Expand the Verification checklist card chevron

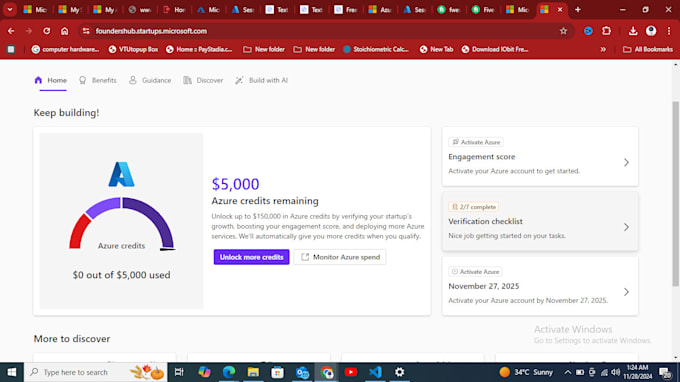point(626,227)
